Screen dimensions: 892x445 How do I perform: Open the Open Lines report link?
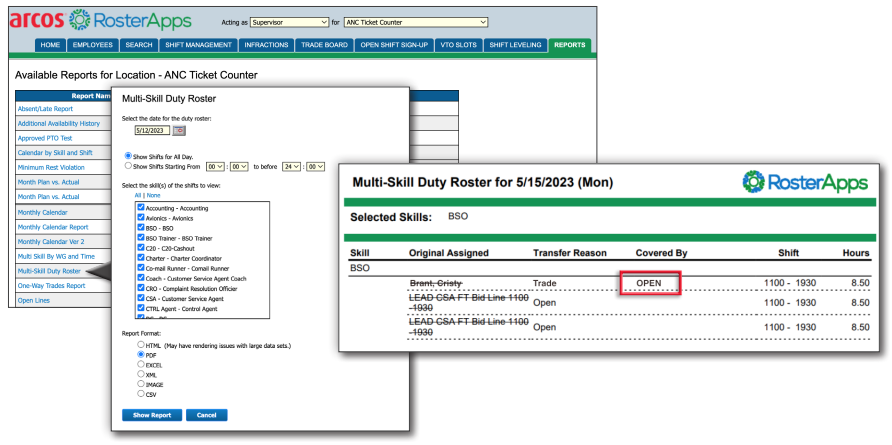pyautogui.click(x=34, y=300)
